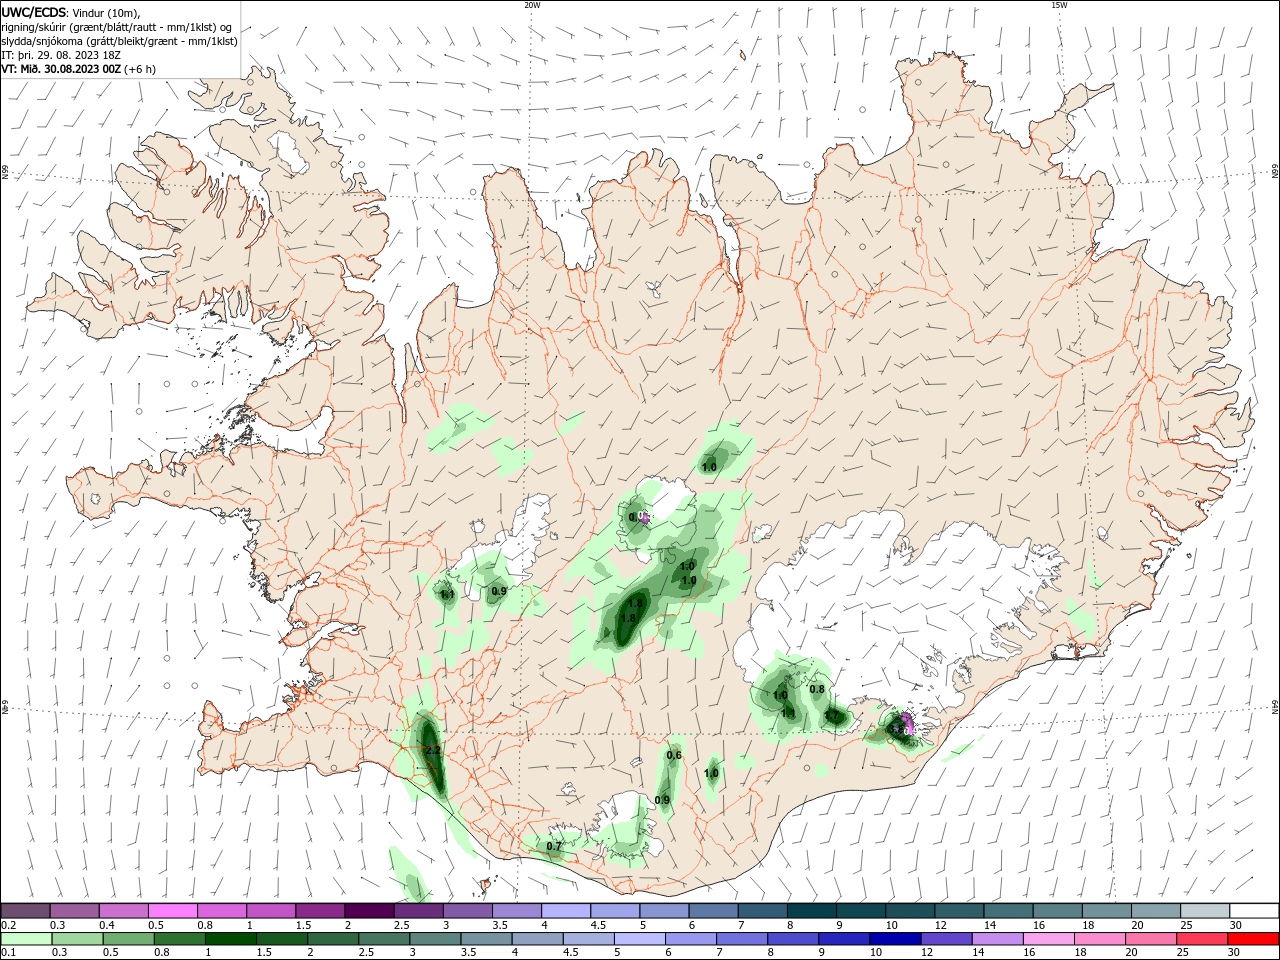This screenshot has width=1280, height=960.
Task: Select the lower-row legend swatch between 2.5 and 3
Action: coord(384,939)
